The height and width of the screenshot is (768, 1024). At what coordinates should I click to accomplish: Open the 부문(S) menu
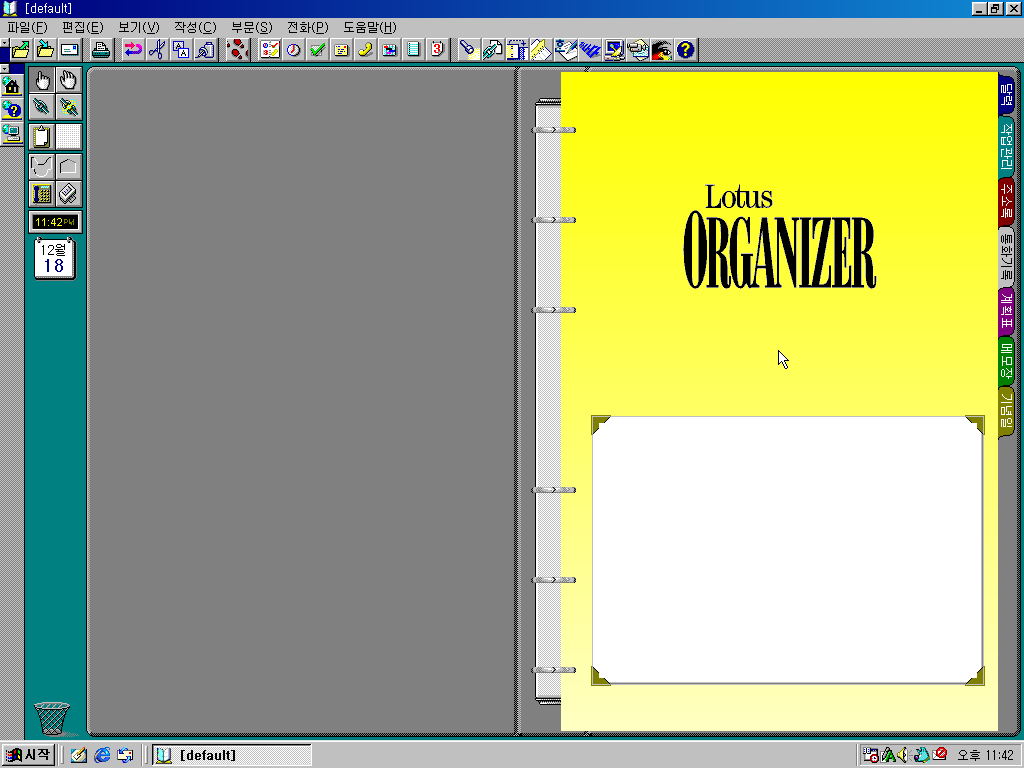tap(252, 27)
